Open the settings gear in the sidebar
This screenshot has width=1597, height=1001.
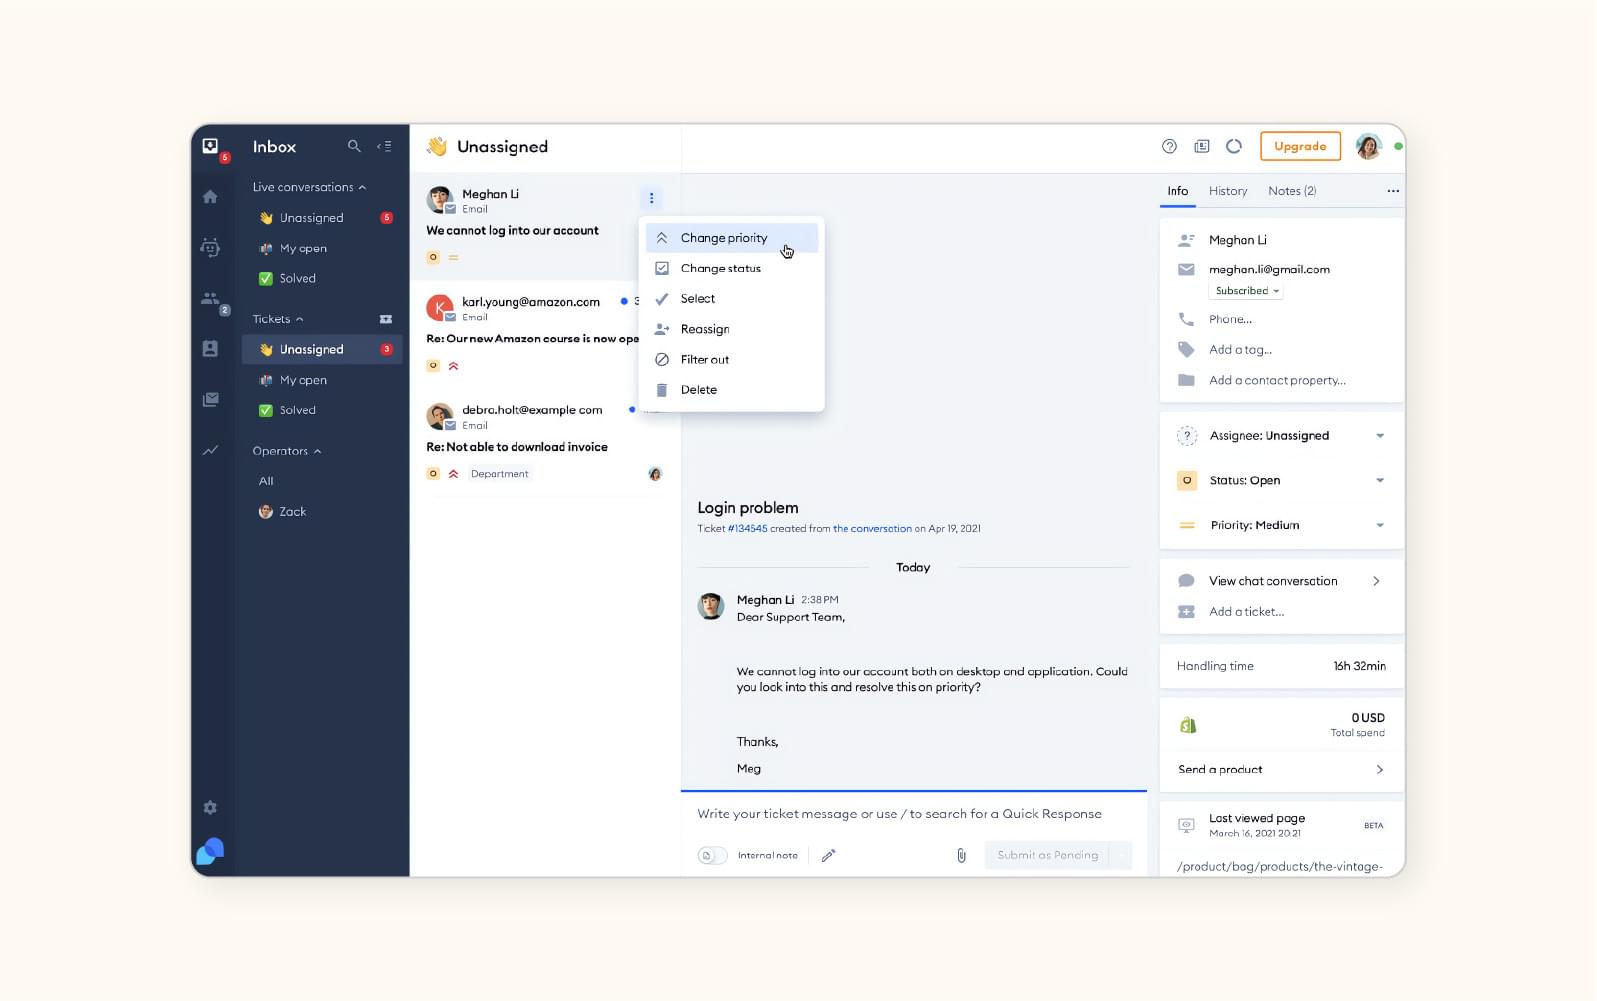(x=210, y=807)
